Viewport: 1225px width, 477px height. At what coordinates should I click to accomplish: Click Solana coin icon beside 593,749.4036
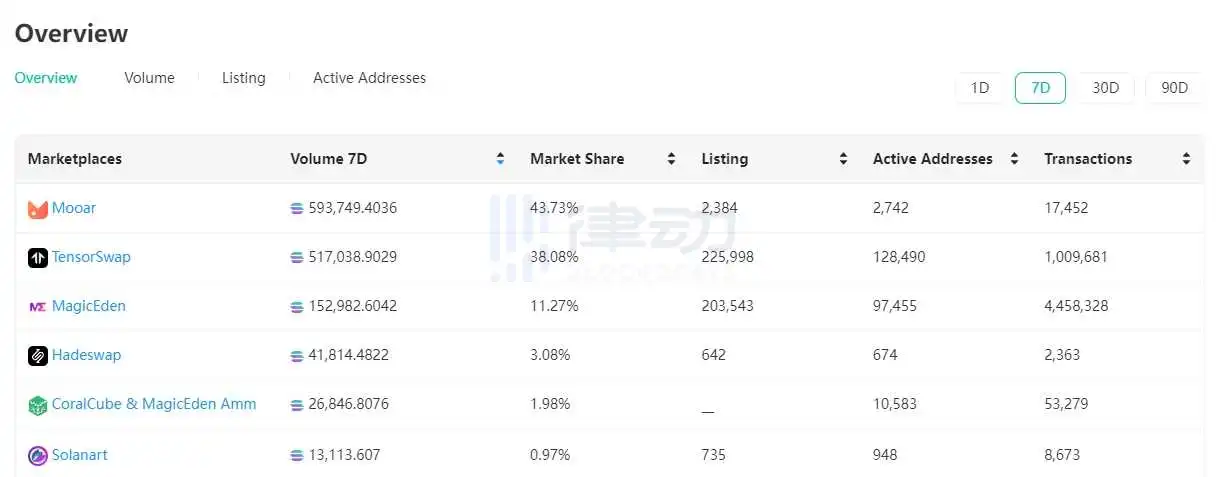[x=296, y=209]
